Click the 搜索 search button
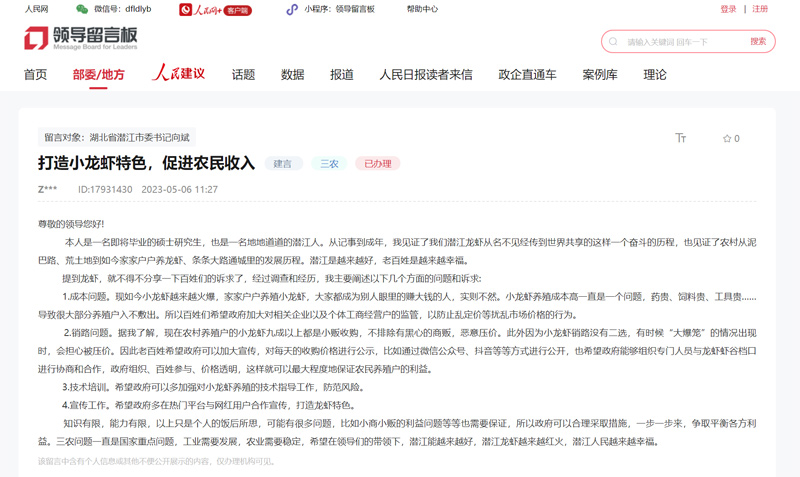This screenshot has height=477, width=800. point(758,41)
